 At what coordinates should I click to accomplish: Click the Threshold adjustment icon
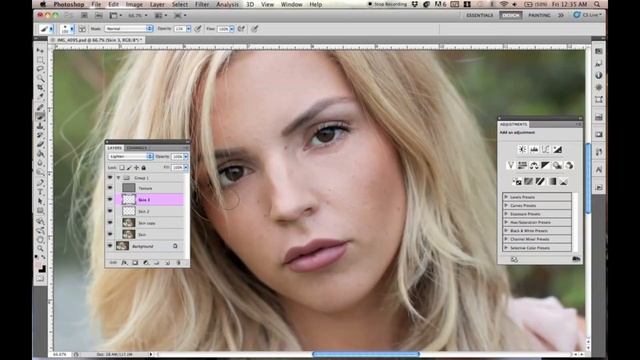tap(540, 181)
